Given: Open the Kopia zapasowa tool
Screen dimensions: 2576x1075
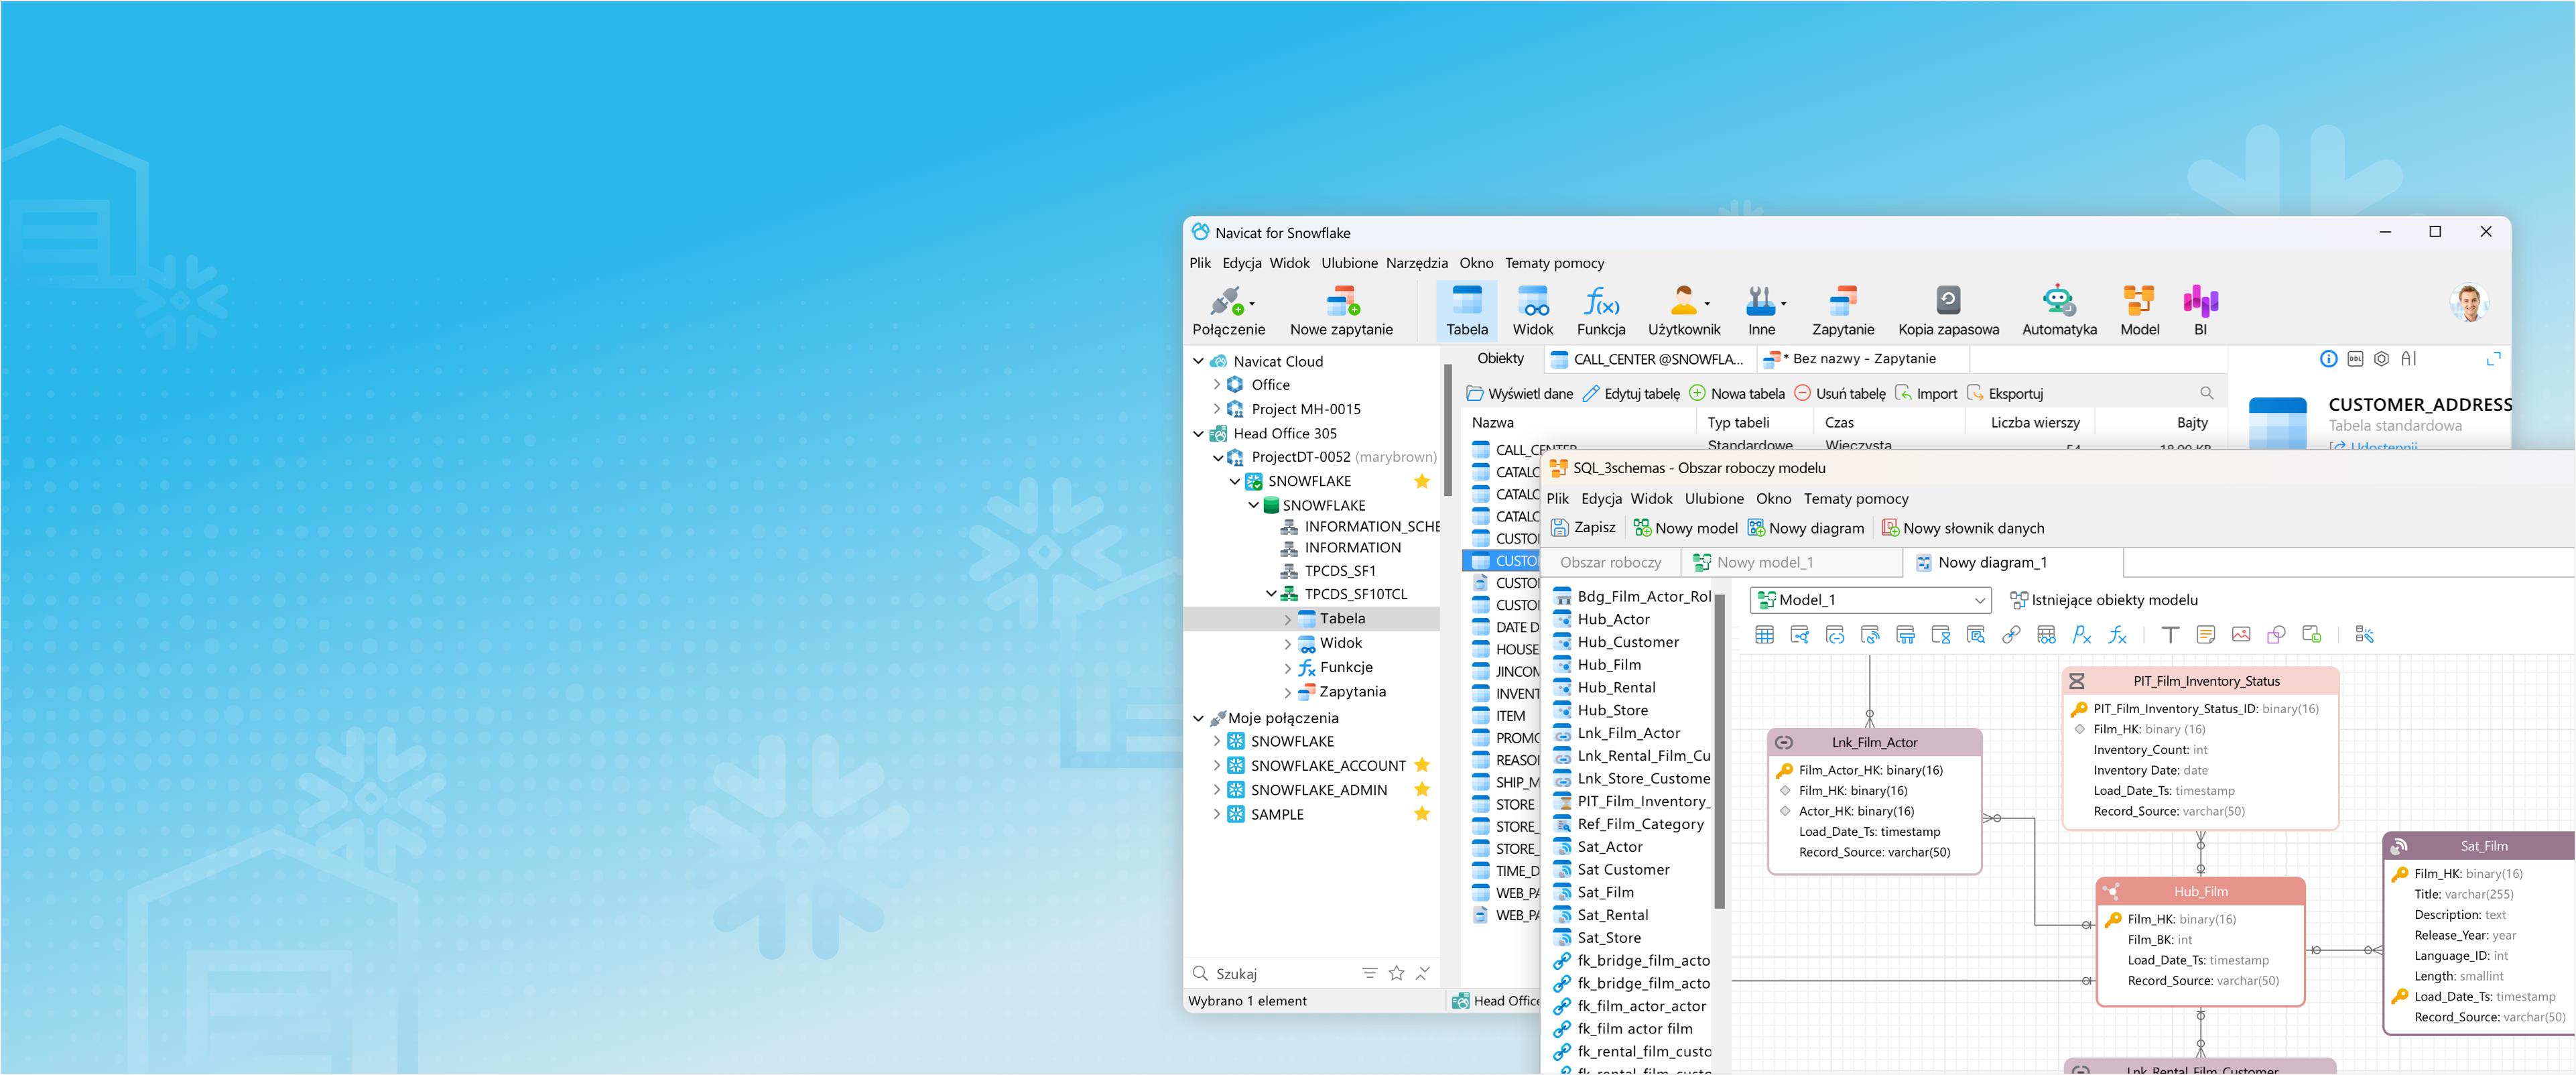Looking at the screenshot, I should (x=1948, y=311).
